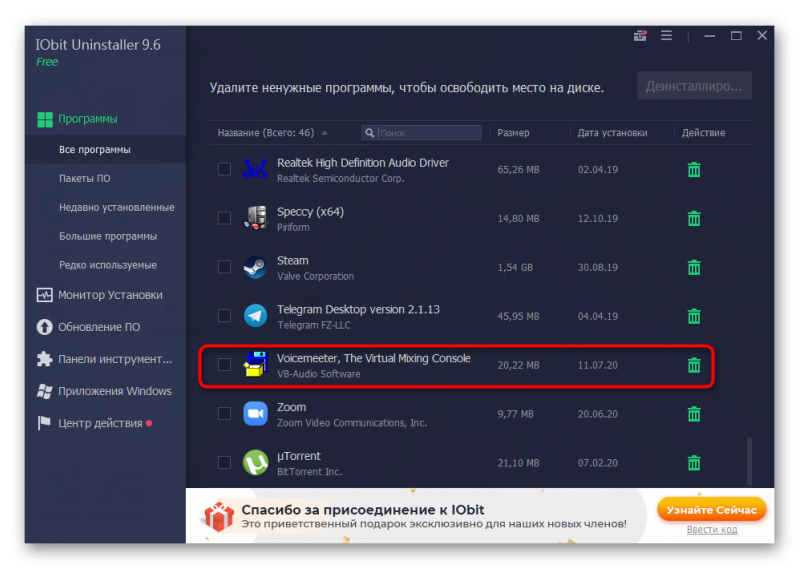
Task: Click Telegram Desktop version 2.1.13 text
Action: [358, 309]
